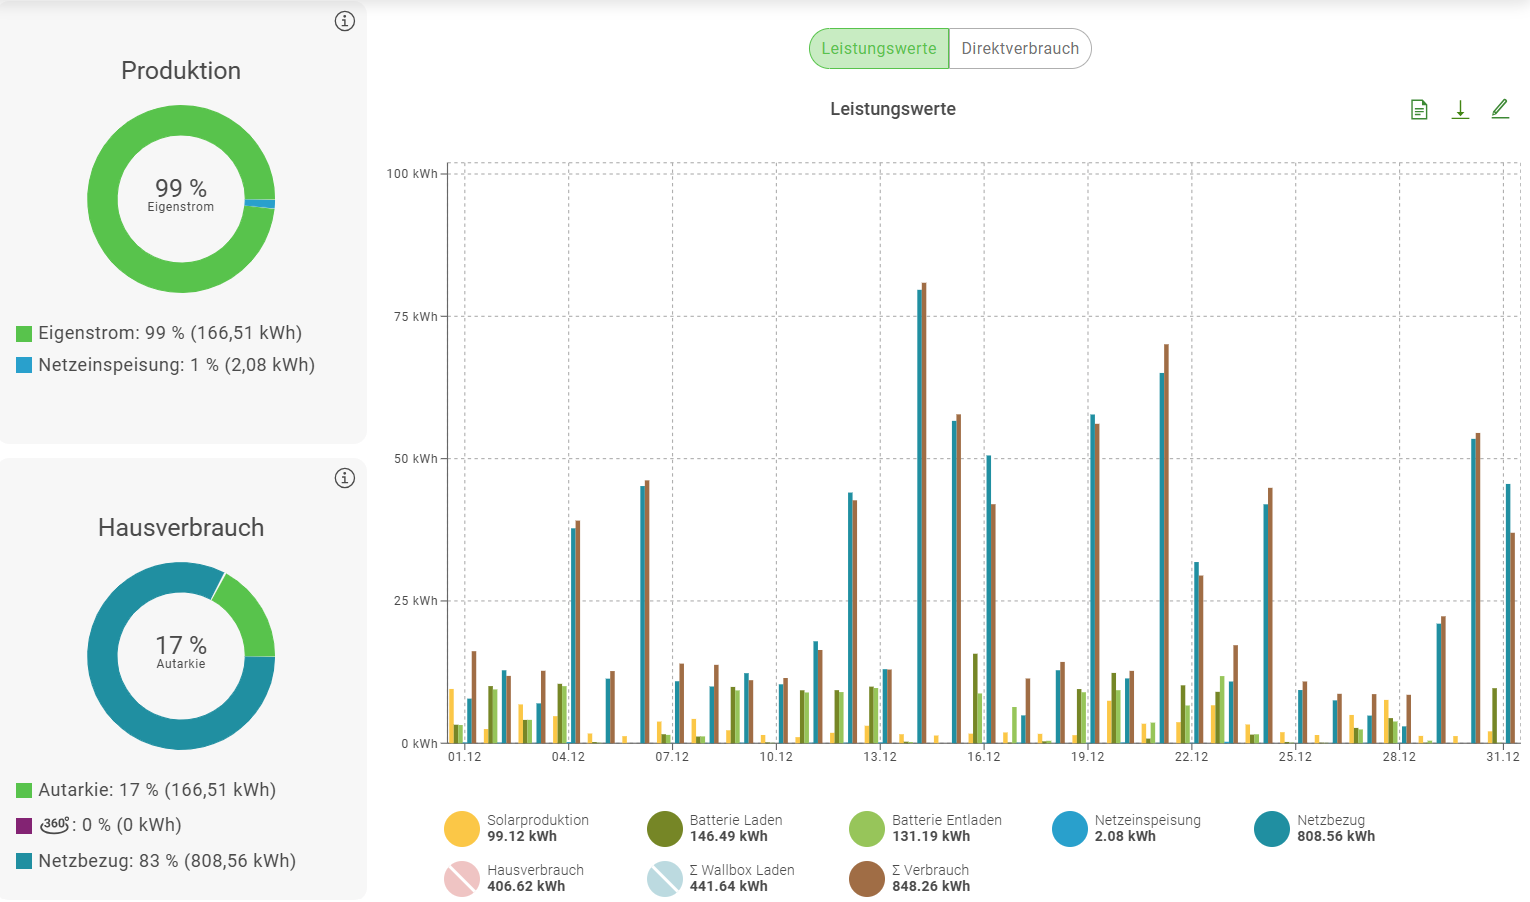The image size is (1530, 902).
Task: Click the info icon in Hausverbrauch panel
Action: tap(345, 478)
